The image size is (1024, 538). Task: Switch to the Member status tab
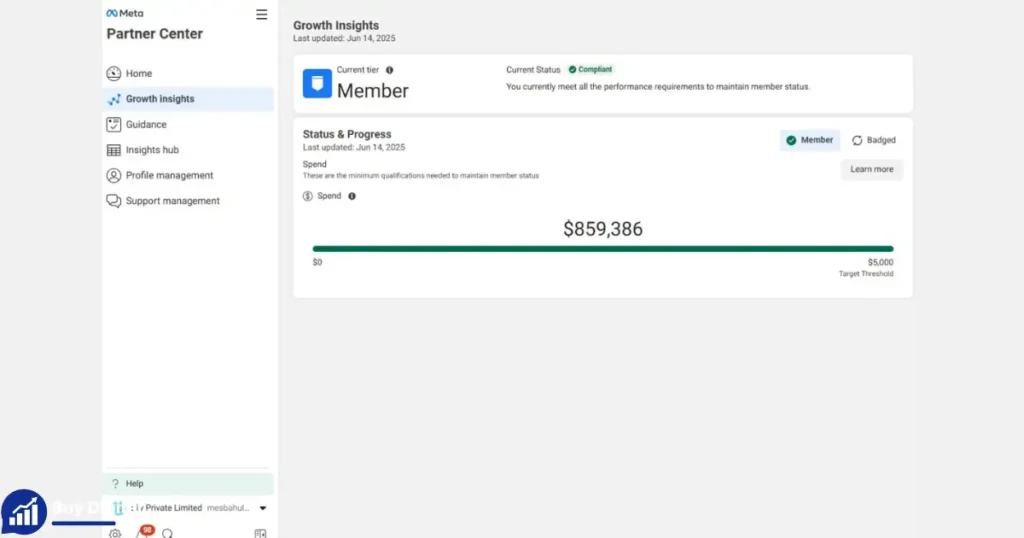point(810,140)
